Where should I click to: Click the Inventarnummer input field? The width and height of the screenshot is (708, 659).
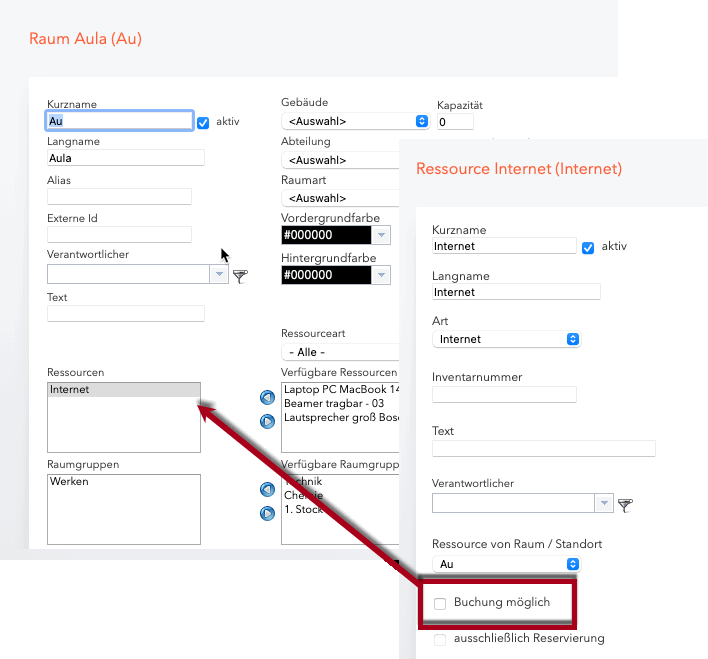(x=504, y=395)
